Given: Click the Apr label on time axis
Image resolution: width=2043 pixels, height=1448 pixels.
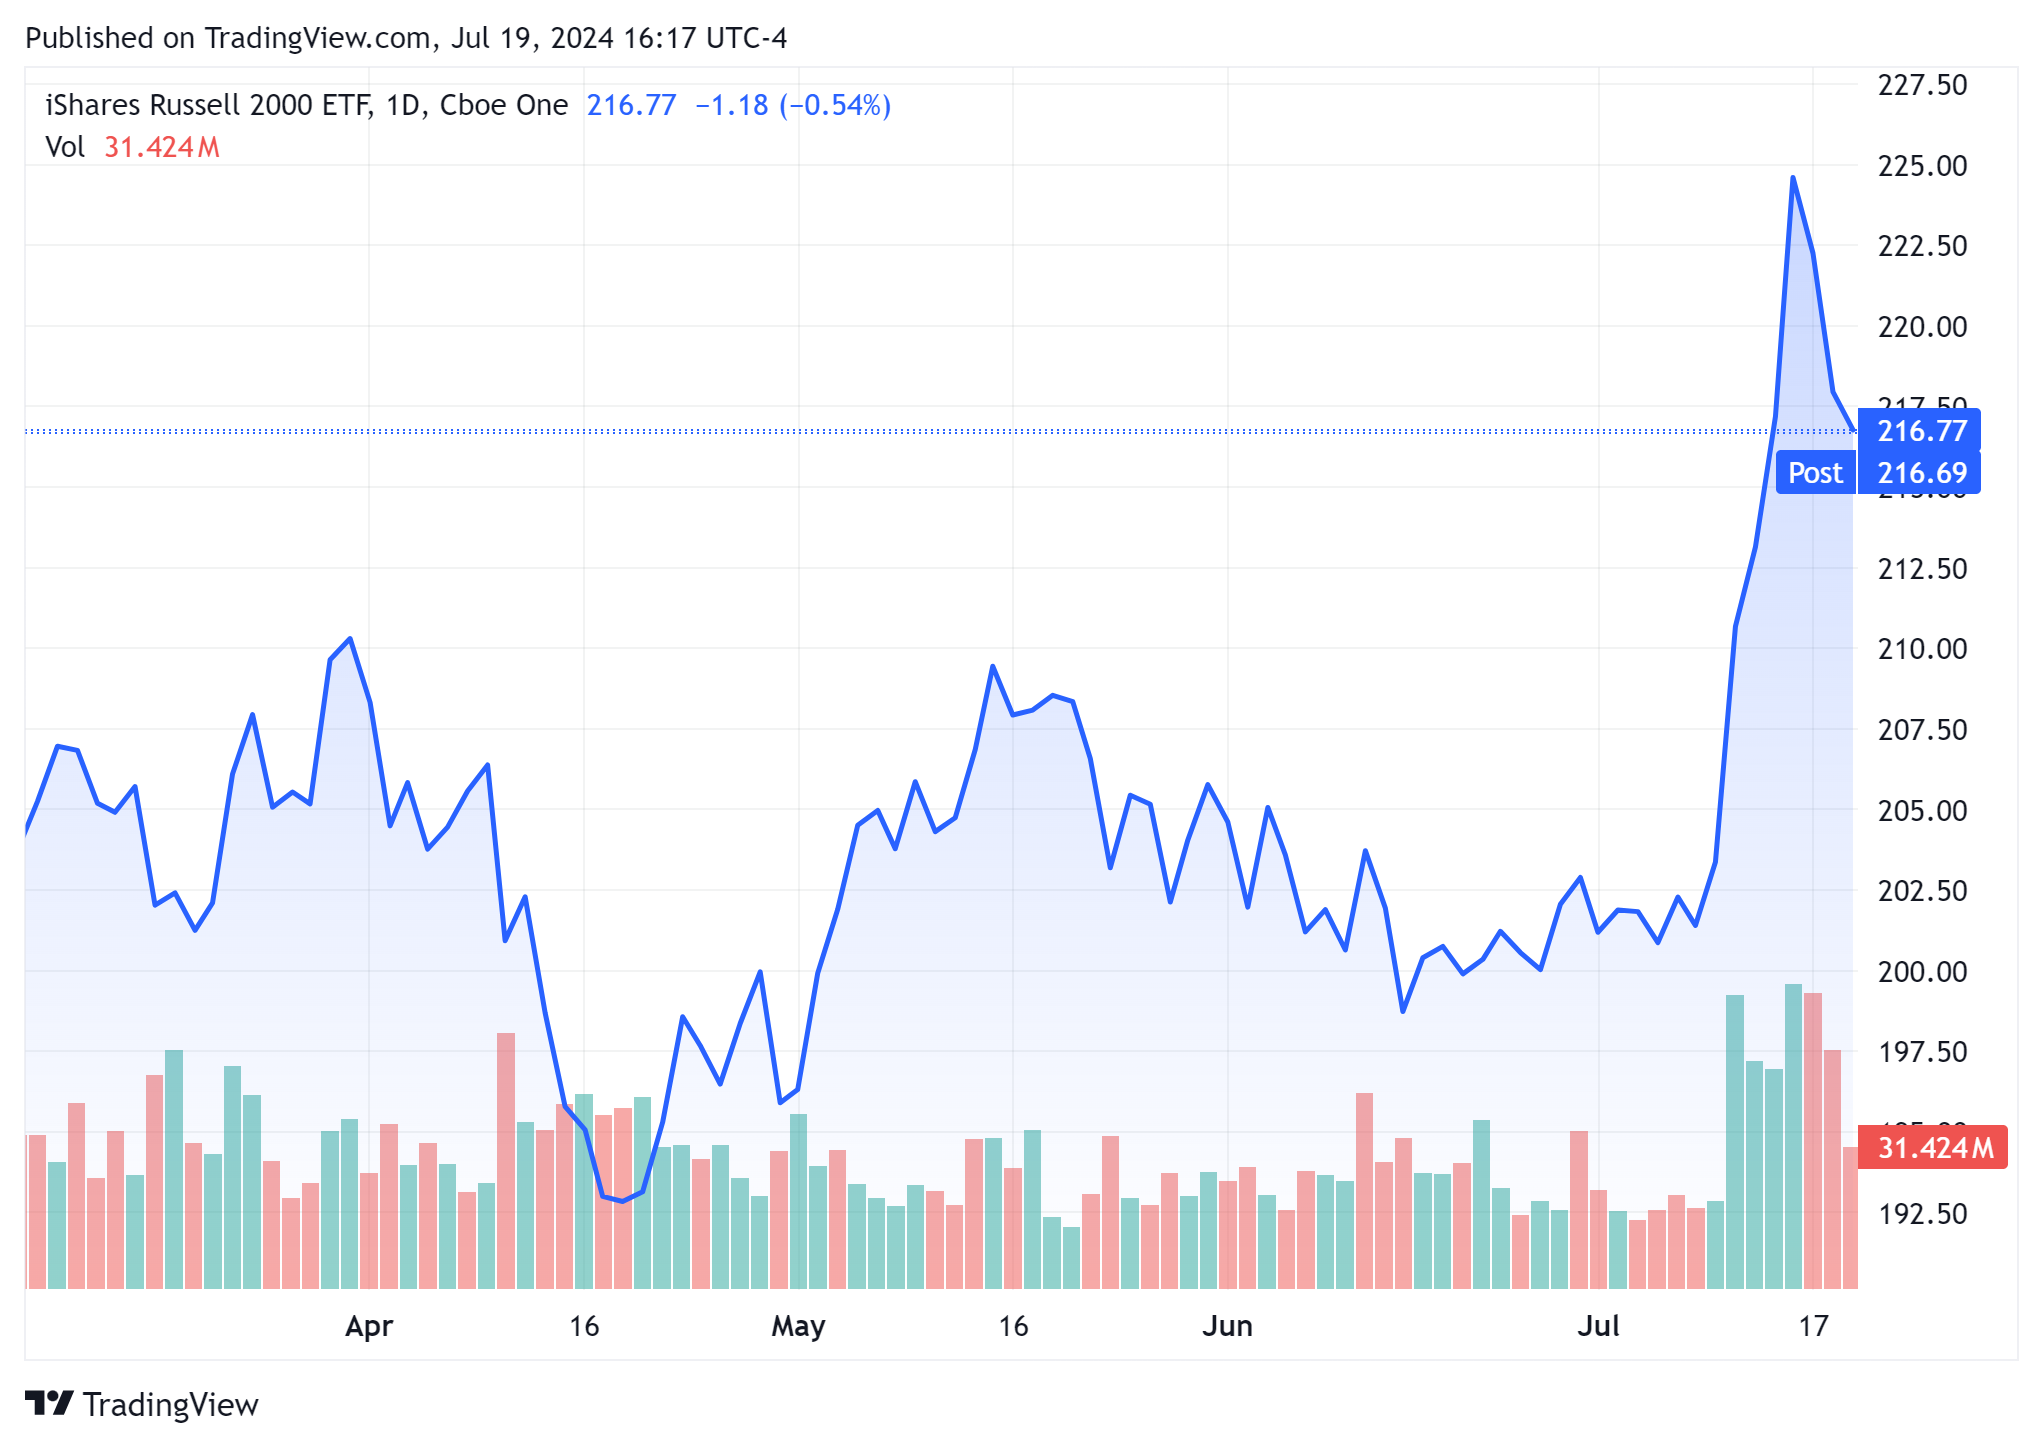Looking at the screenshot, I should (x=369, y=1327).
